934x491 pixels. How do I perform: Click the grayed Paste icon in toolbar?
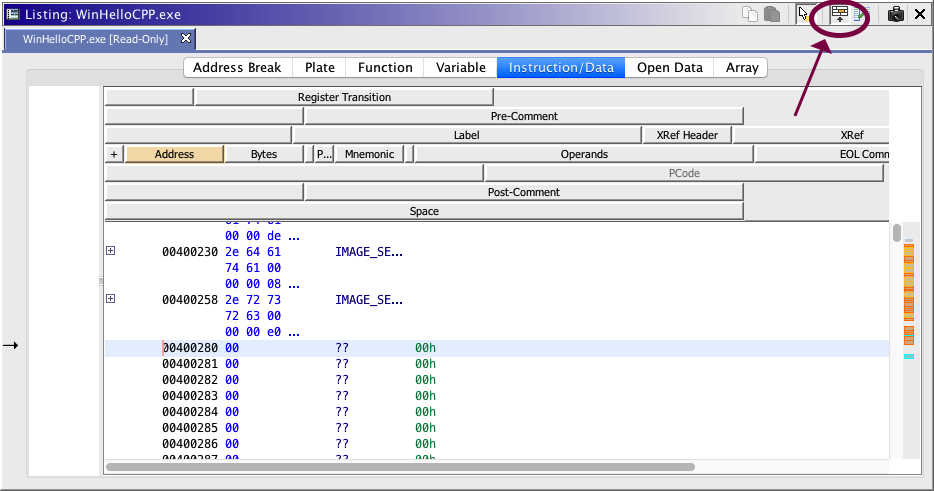click(x=772, y=14)
